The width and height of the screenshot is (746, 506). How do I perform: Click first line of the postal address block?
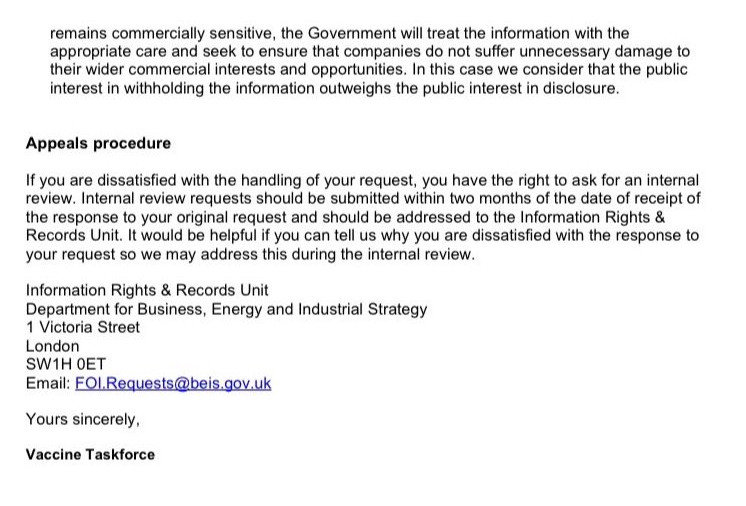[x=118, y=291]
